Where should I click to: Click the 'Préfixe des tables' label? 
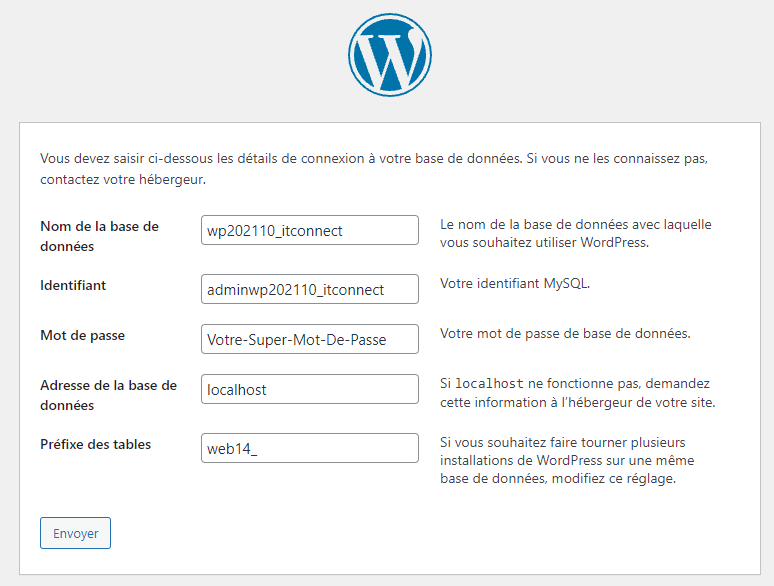(x=95, y=444)
